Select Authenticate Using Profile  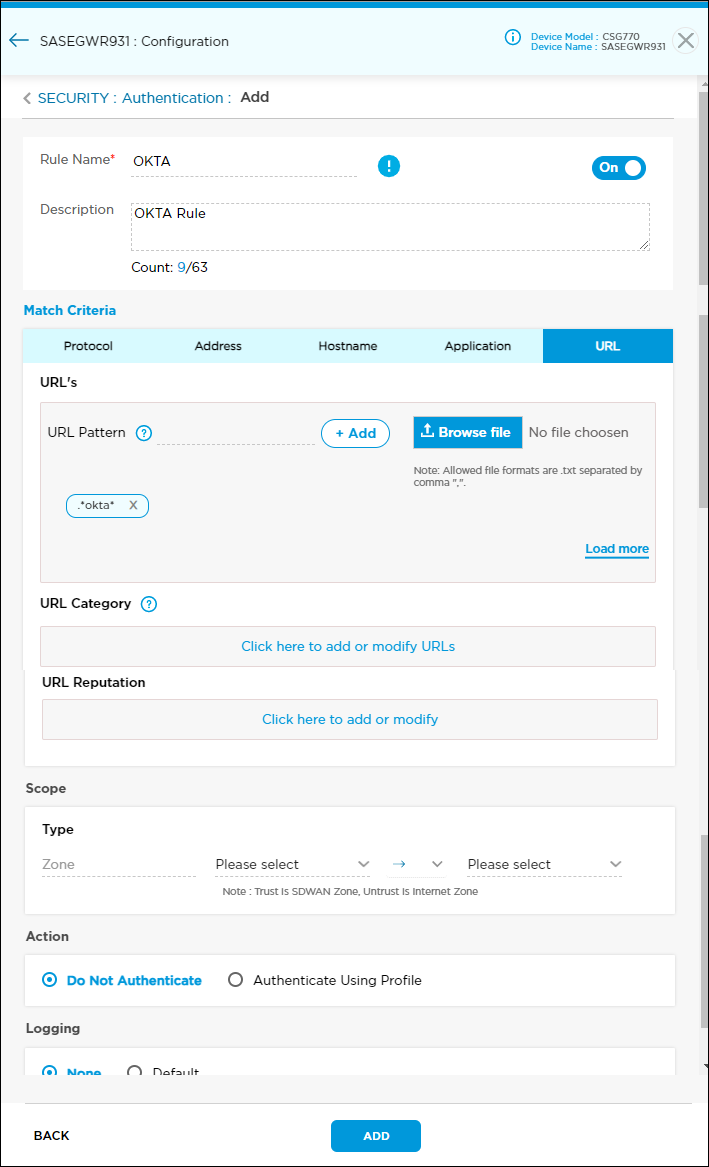[x=235, y=980]
